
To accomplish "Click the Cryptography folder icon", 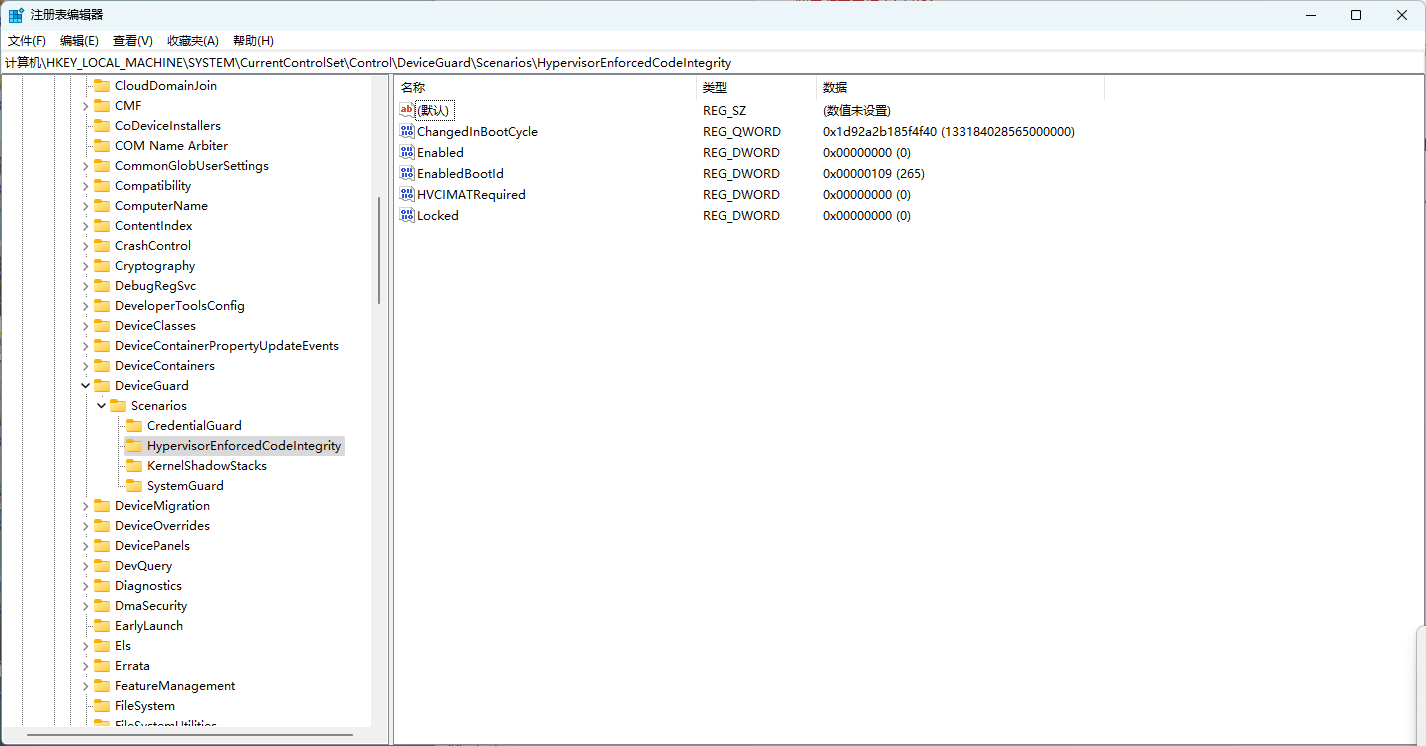I will [102, 265].
